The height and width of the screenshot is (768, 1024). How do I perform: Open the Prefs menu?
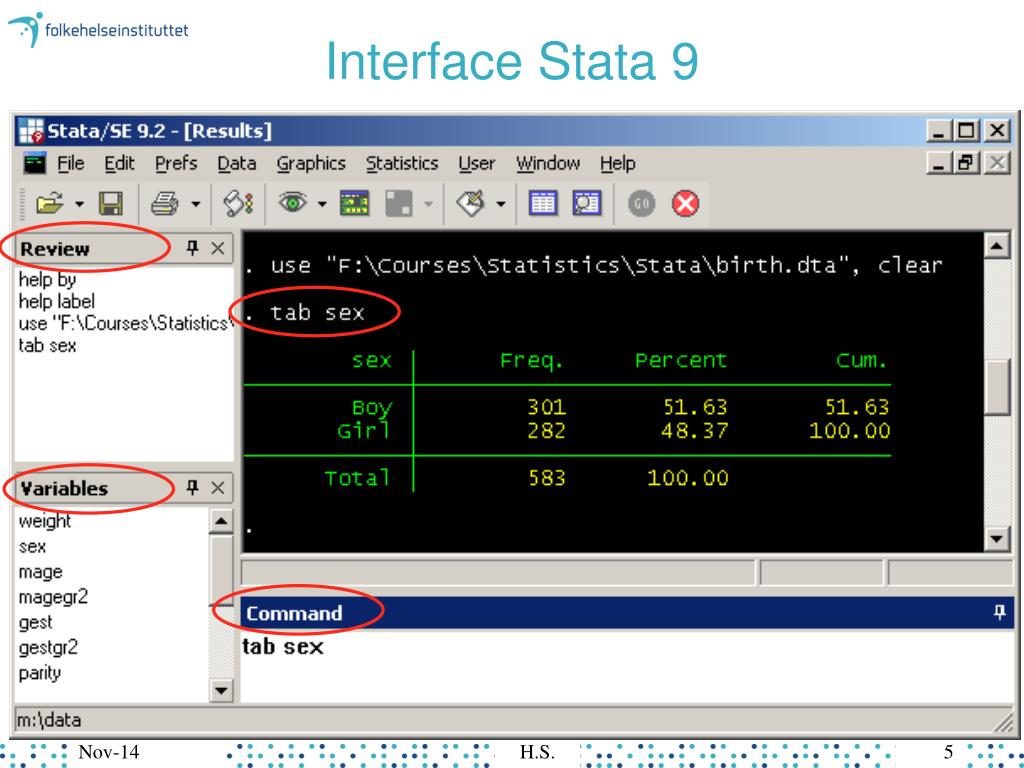coord(176,163)
